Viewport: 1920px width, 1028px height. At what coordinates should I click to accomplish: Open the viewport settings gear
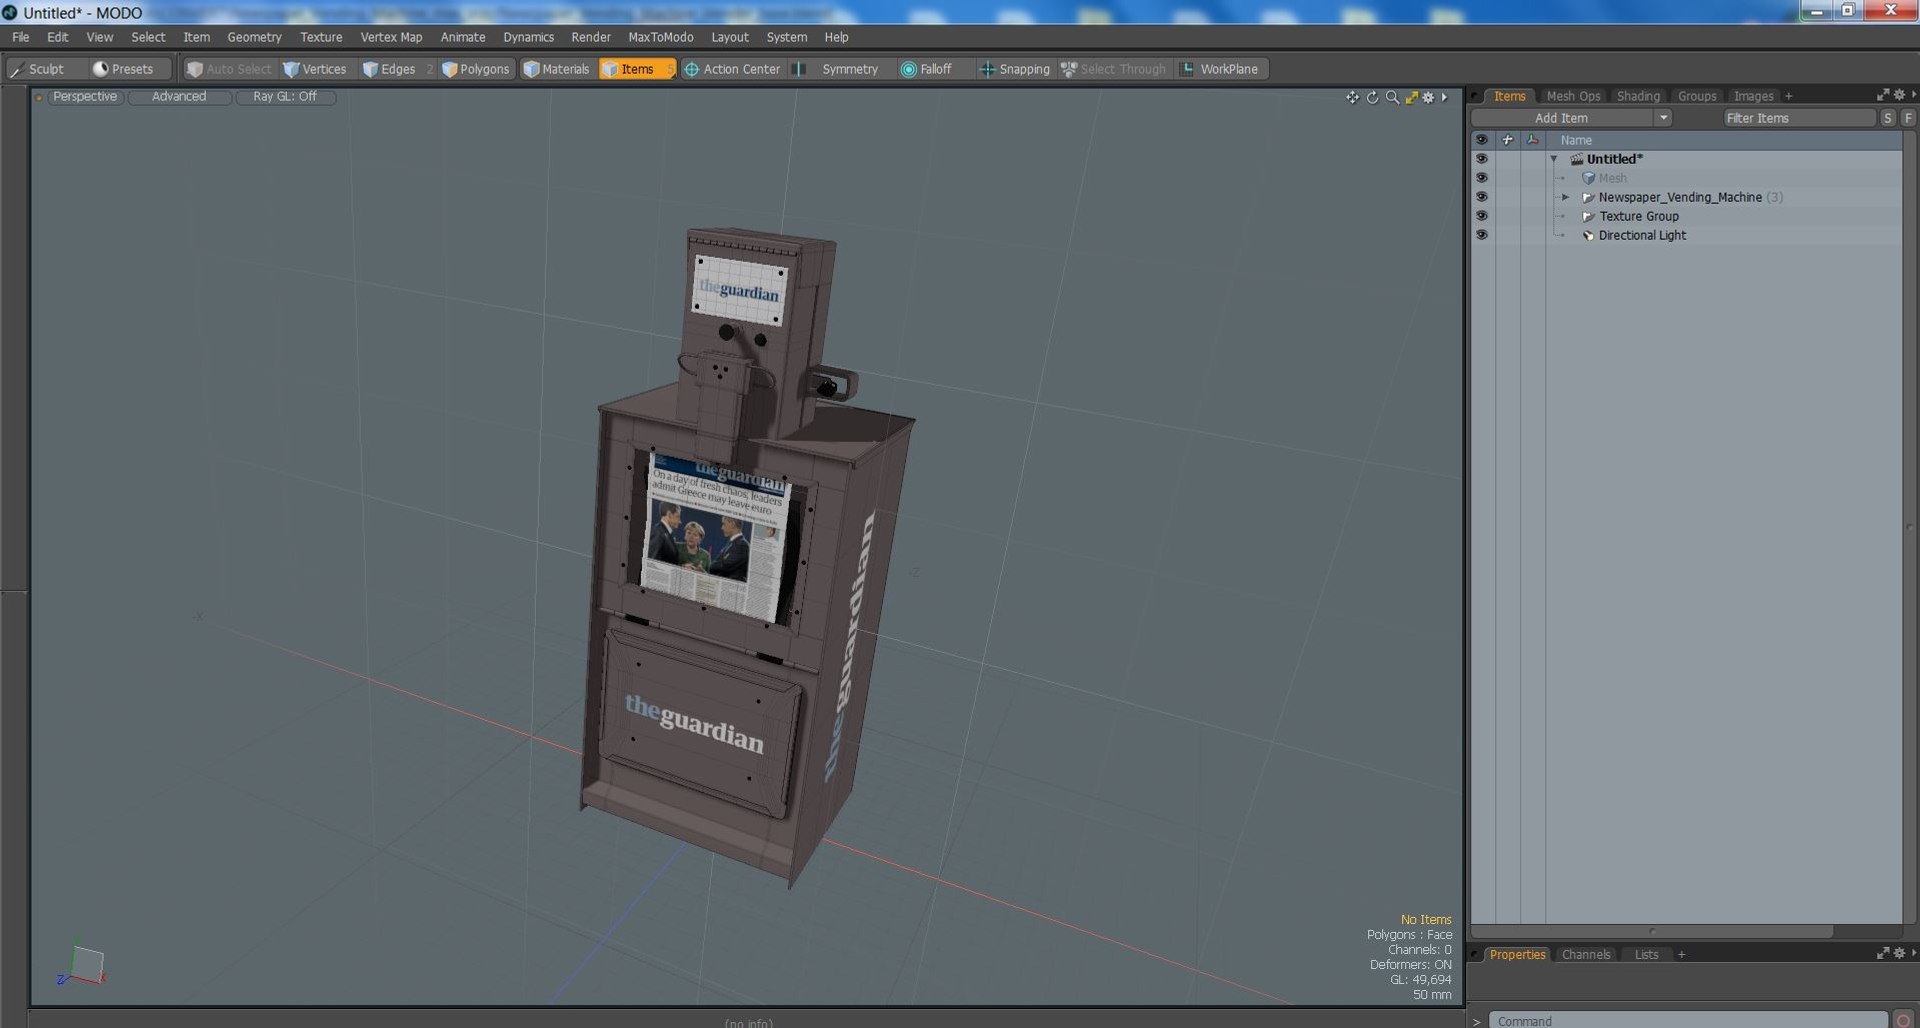click(1428, 97)
